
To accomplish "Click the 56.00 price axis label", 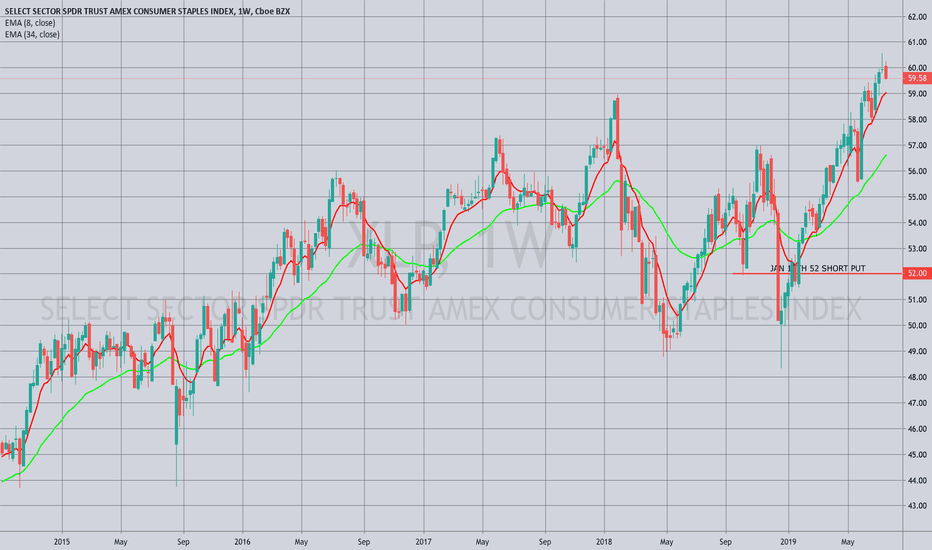I will point(917,171).
